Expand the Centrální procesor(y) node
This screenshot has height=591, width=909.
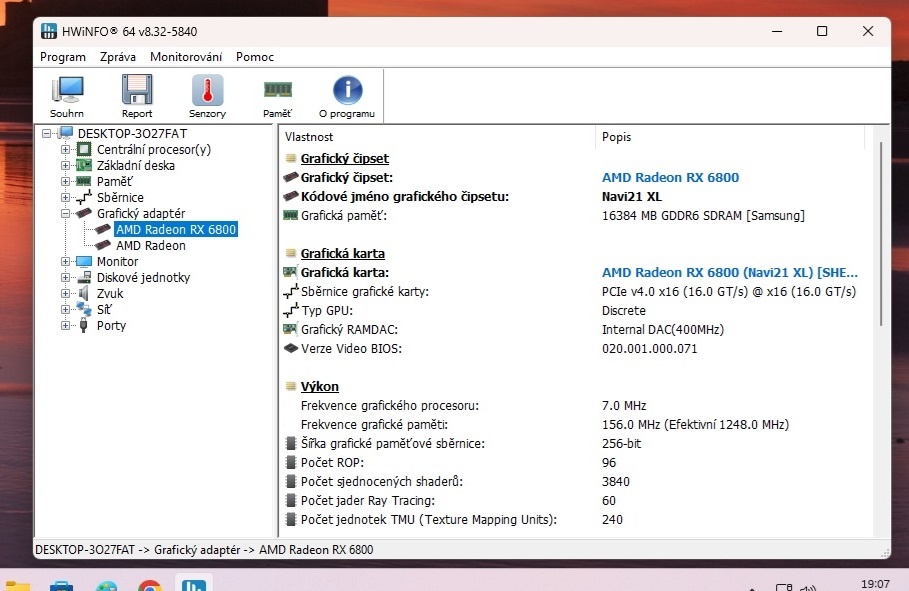[x=67, y=150]
